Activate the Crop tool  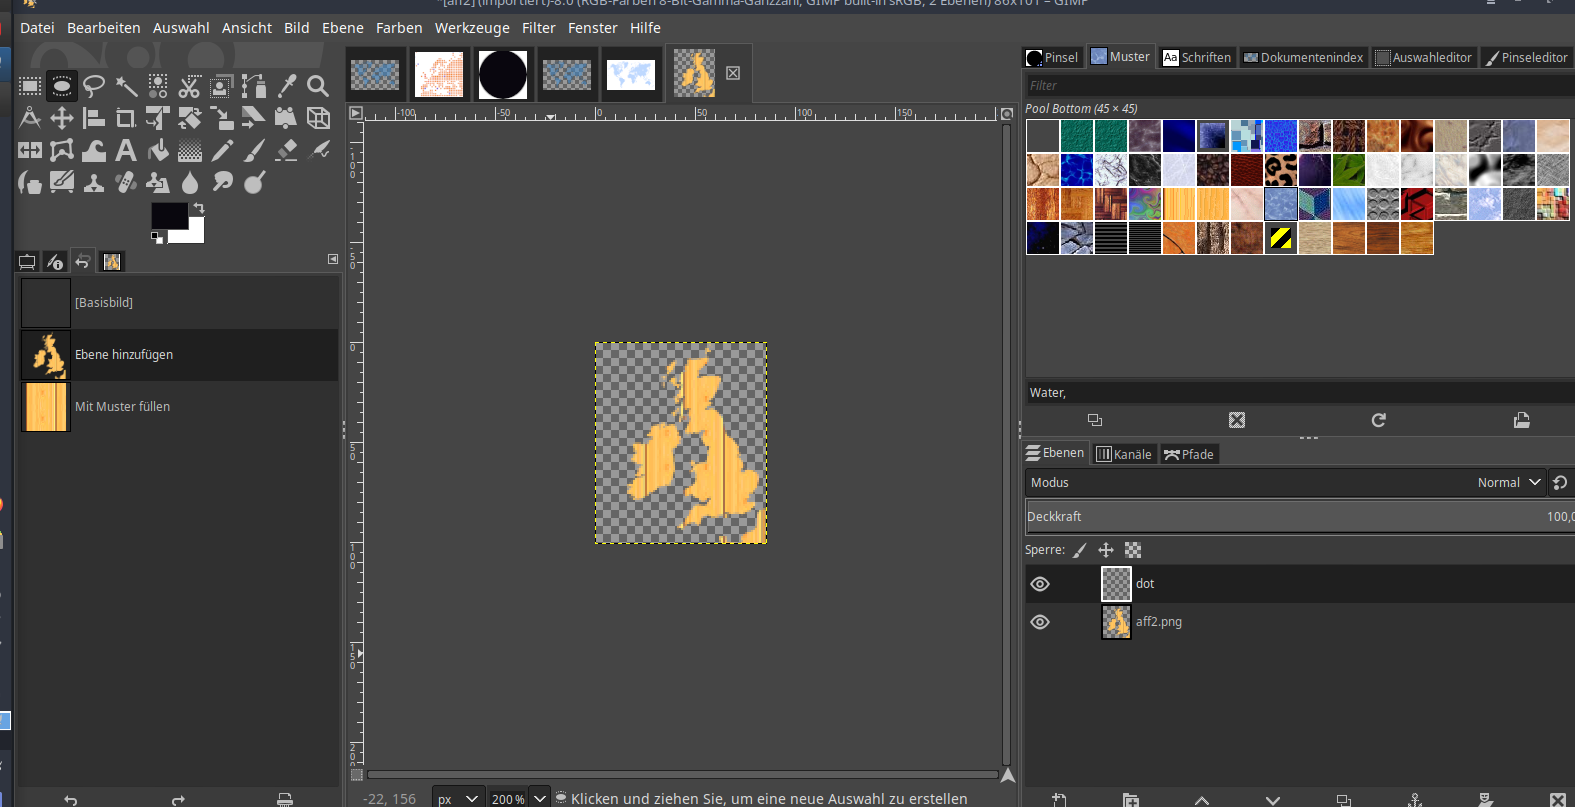pos(126,118)
